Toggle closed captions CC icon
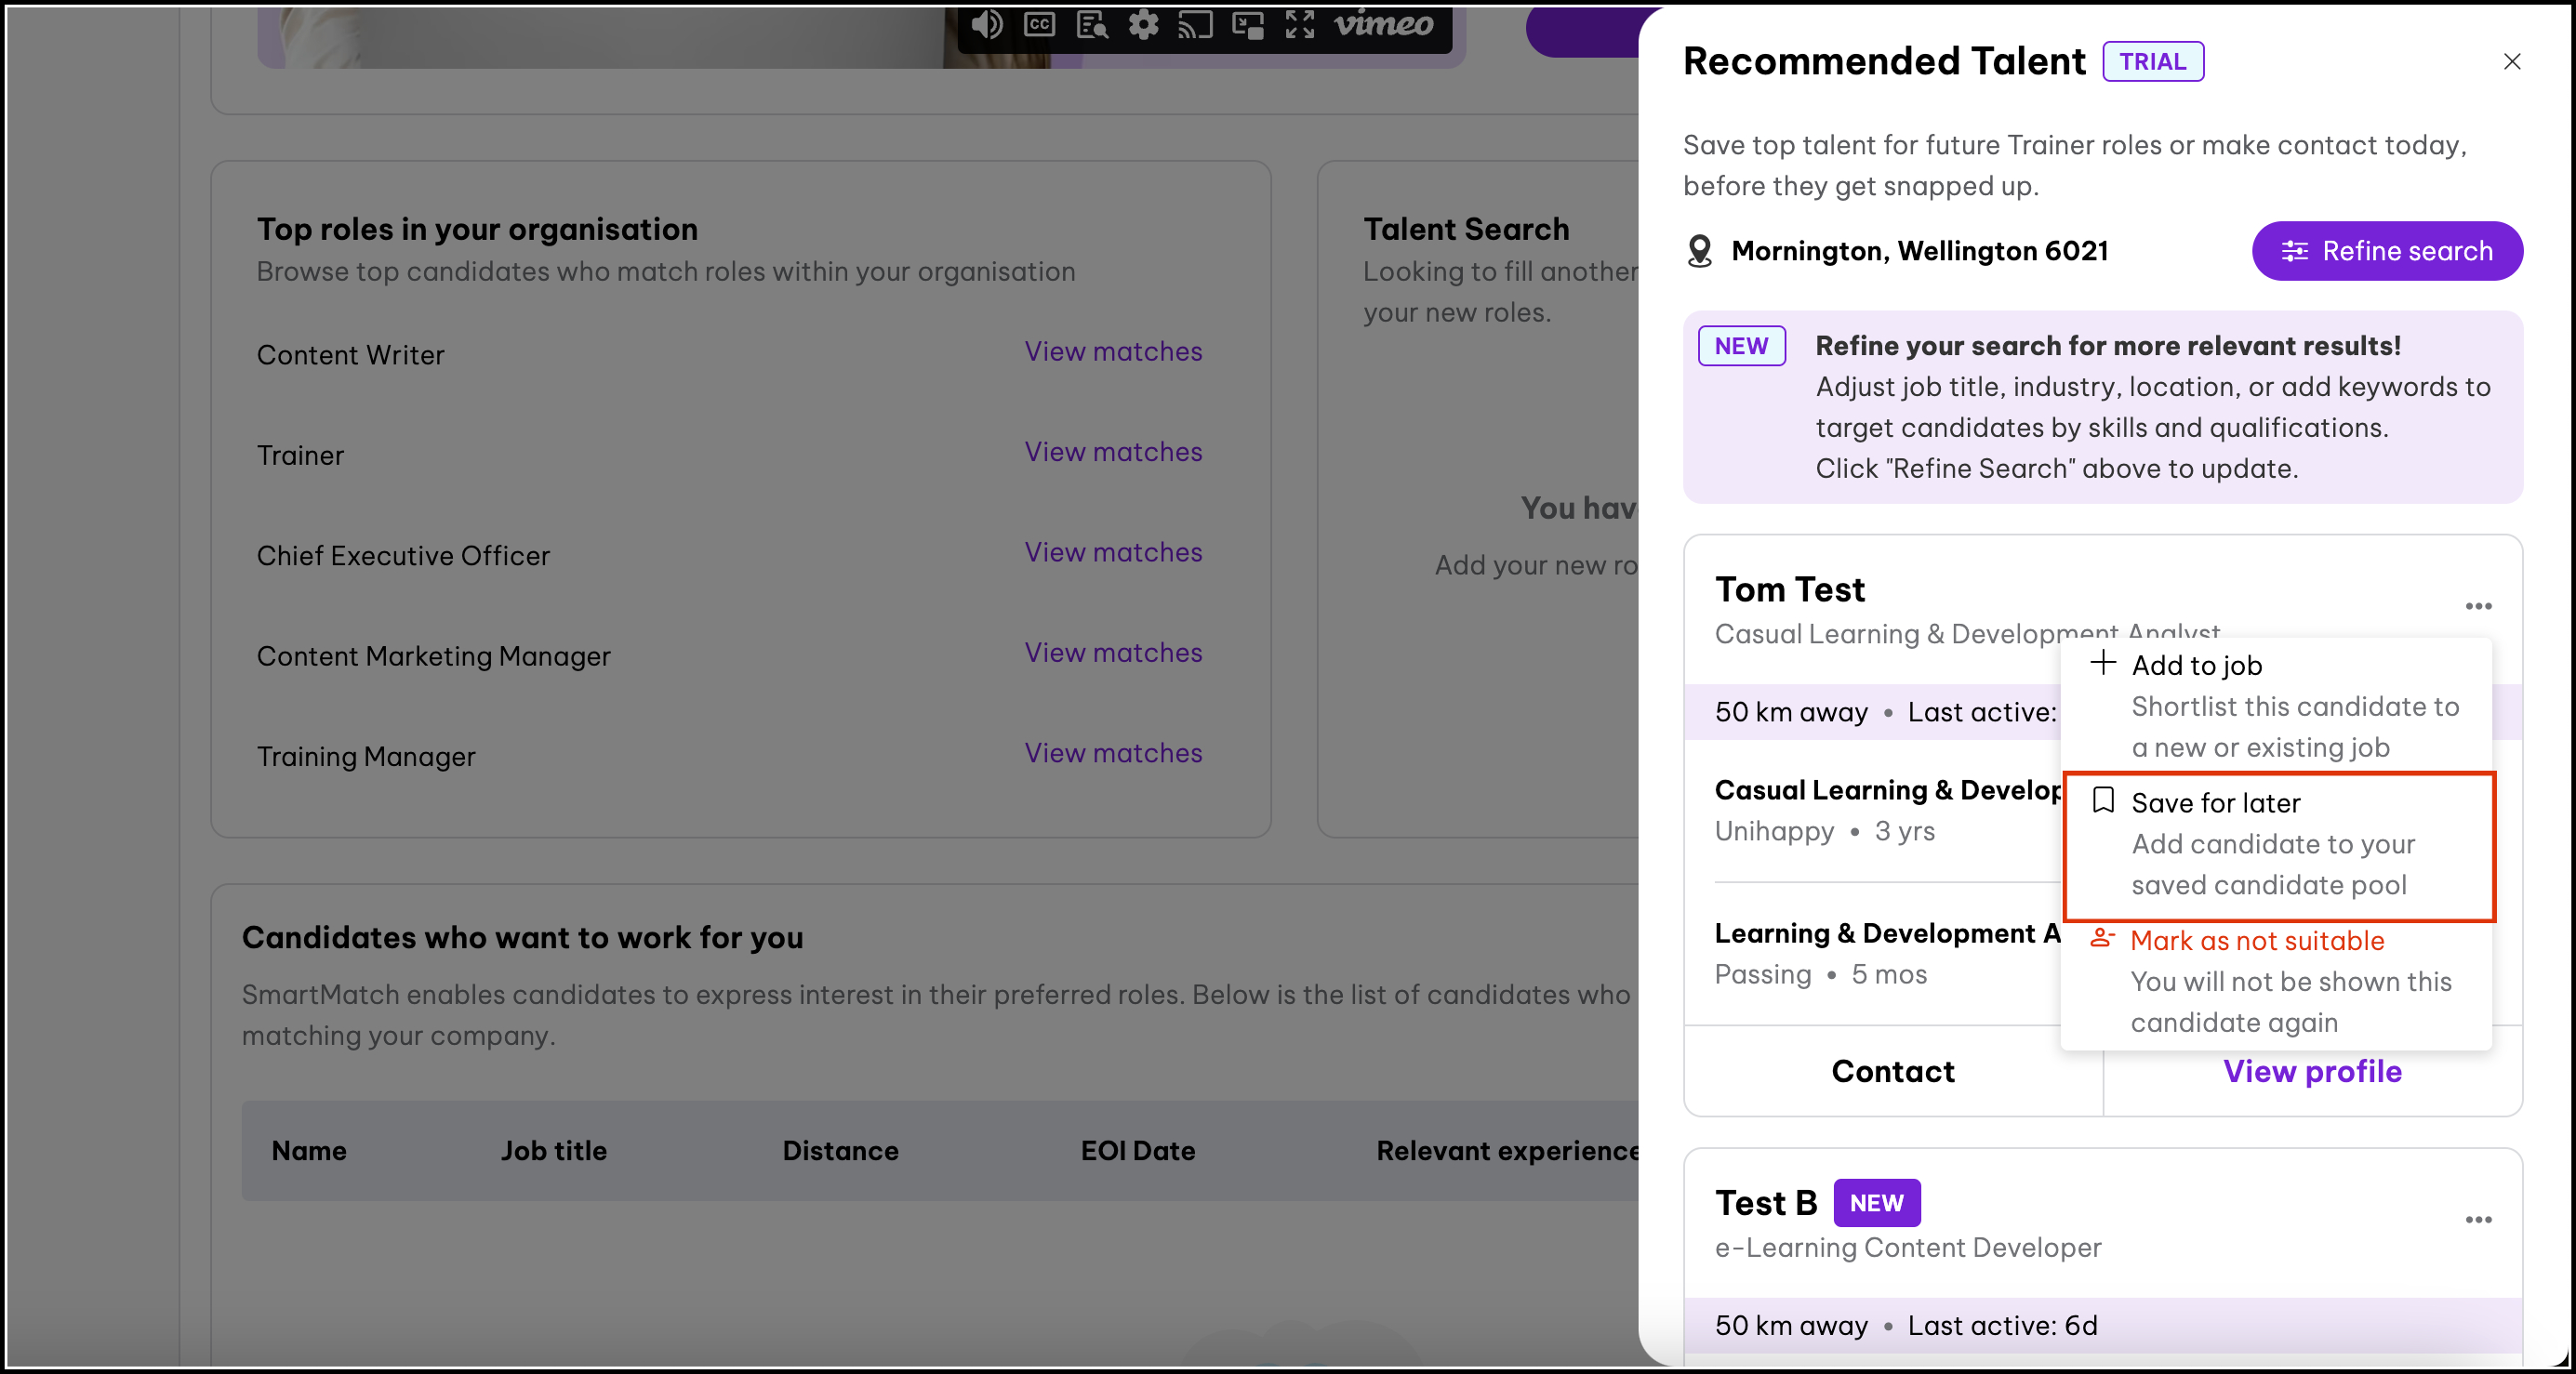2576x1374 pixels. tap(1039, 24)
